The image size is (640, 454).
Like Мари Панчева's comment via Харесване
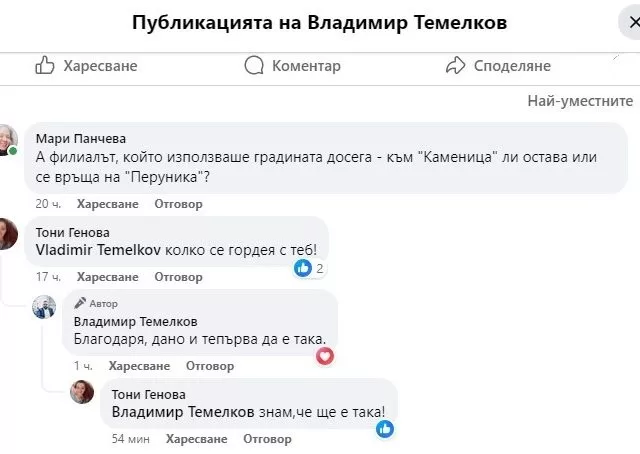[x=108, y=204]
